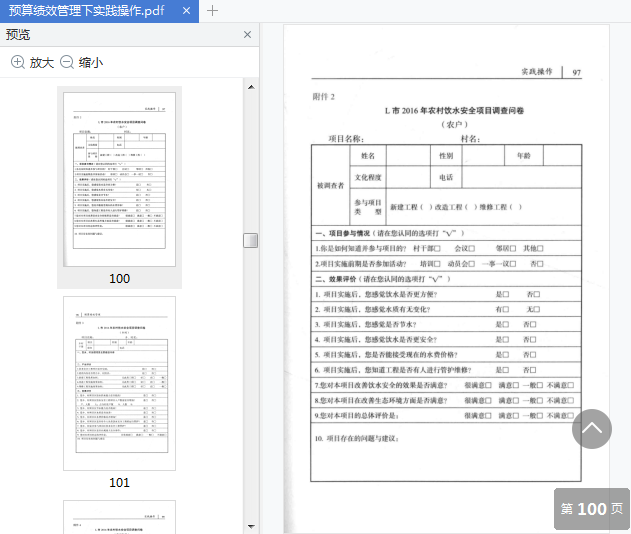Click the 放大 zoom in label
631x534 pixels.
tap(41, 63)
